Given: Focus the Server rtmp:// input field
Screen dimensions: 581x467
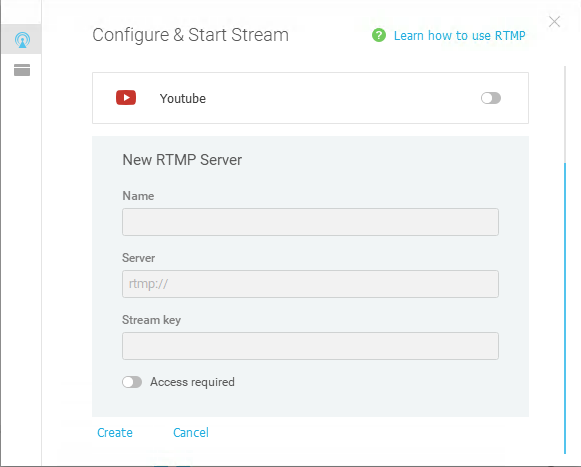Looking at the screenshot, I should (311, 284).
